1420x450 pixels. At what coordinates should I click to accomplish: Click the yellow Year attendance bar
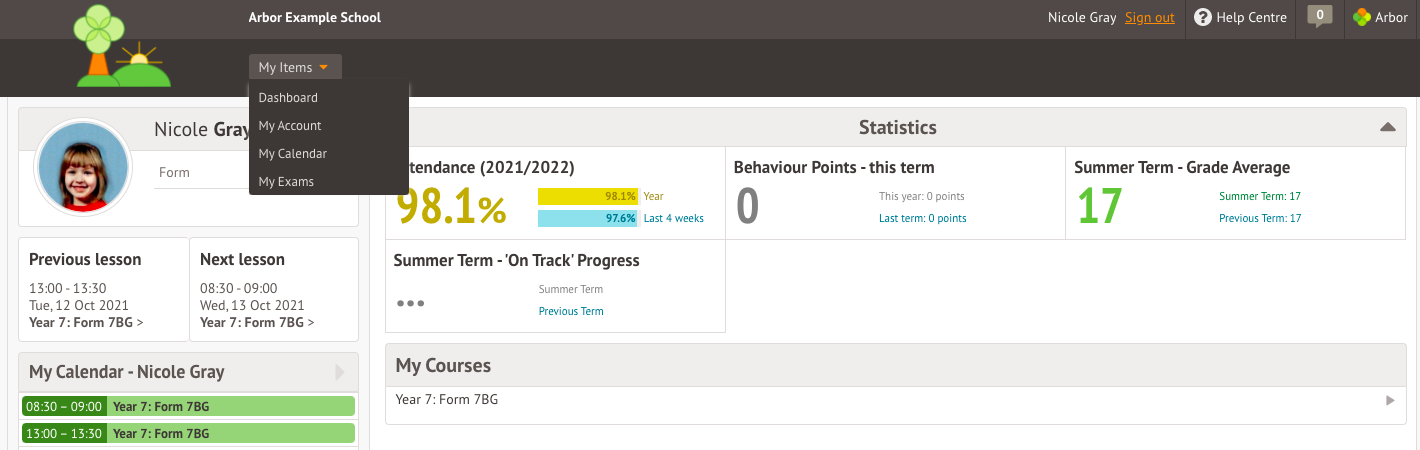pos(588,196)
